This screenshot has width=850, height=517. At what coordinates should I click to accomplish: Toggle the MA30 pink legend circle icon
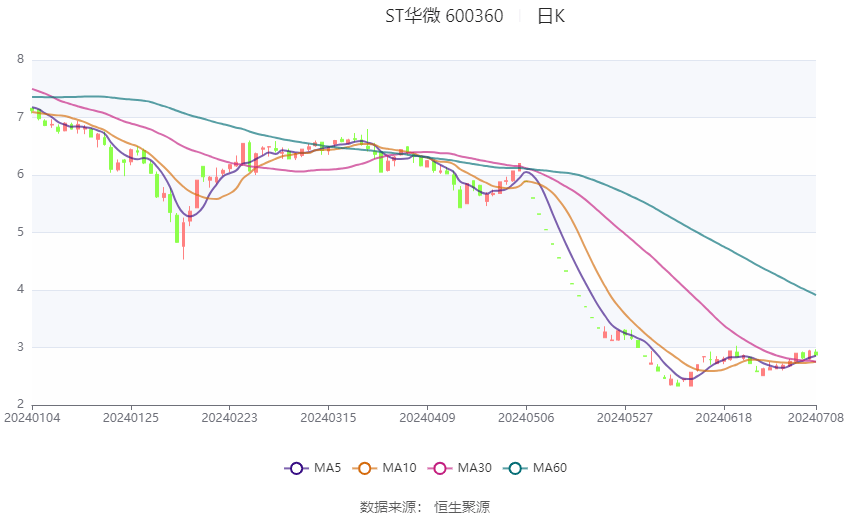tap(440, 468)
